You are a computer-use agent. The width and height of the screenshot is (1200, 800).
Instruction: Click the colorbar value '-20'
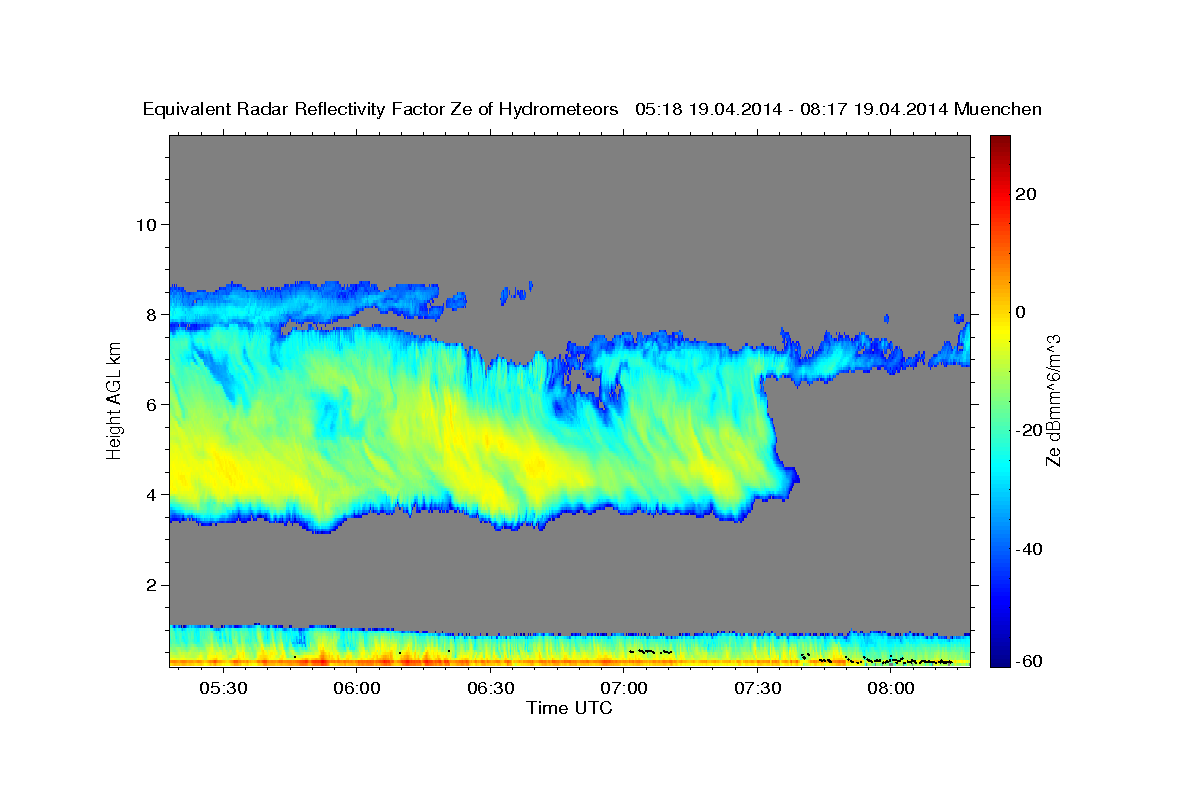[x=1027, y=430]
